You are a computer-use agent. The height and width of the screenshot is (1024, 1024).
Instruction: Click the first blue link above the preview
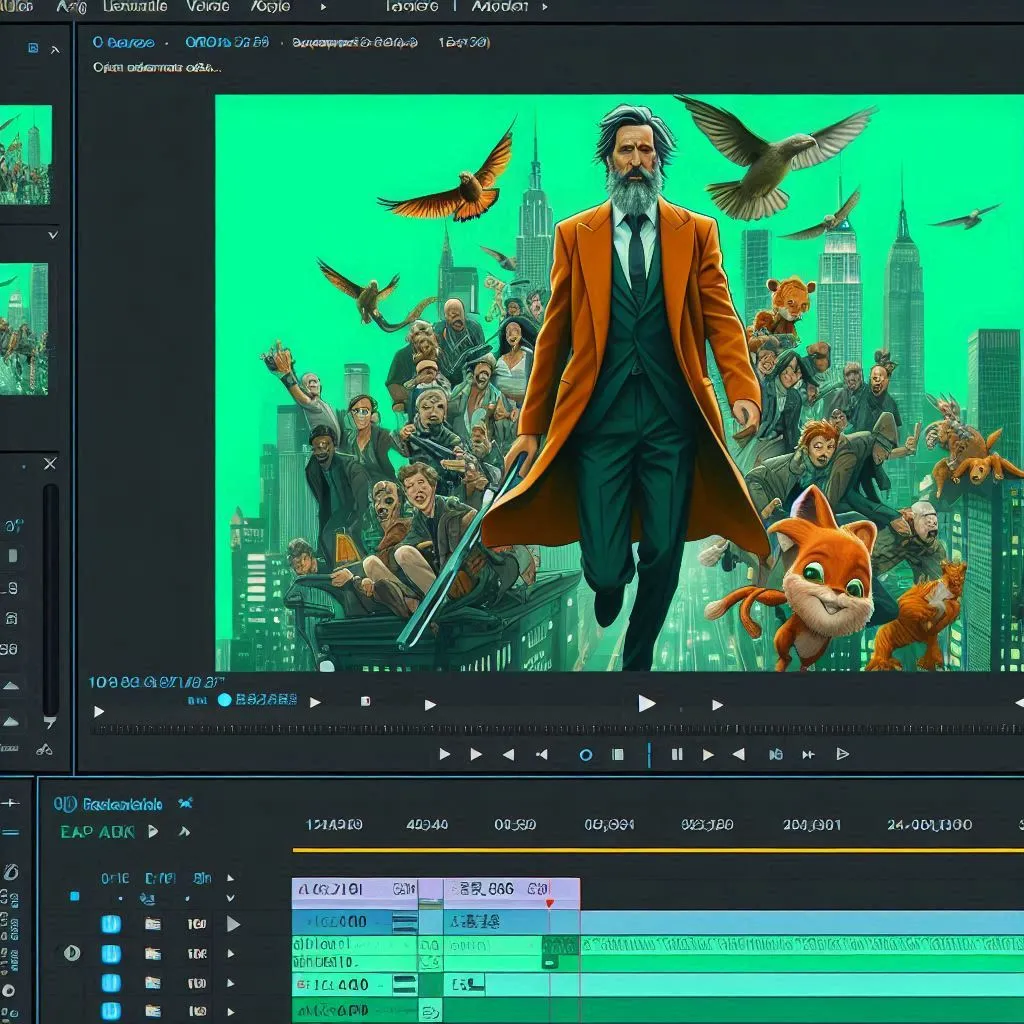pyautogui.click(x=123, y=42)
